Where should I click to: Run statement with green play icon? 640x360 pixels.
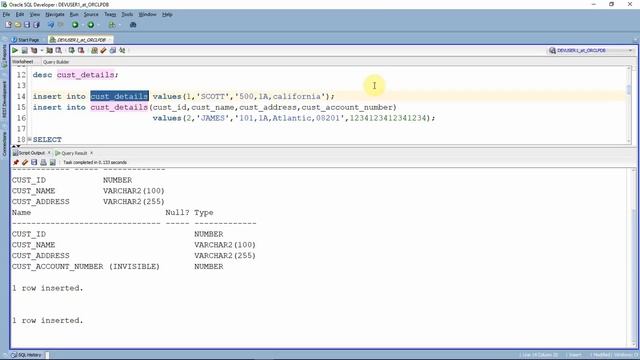pyautogui.click(x=15, y=51)
